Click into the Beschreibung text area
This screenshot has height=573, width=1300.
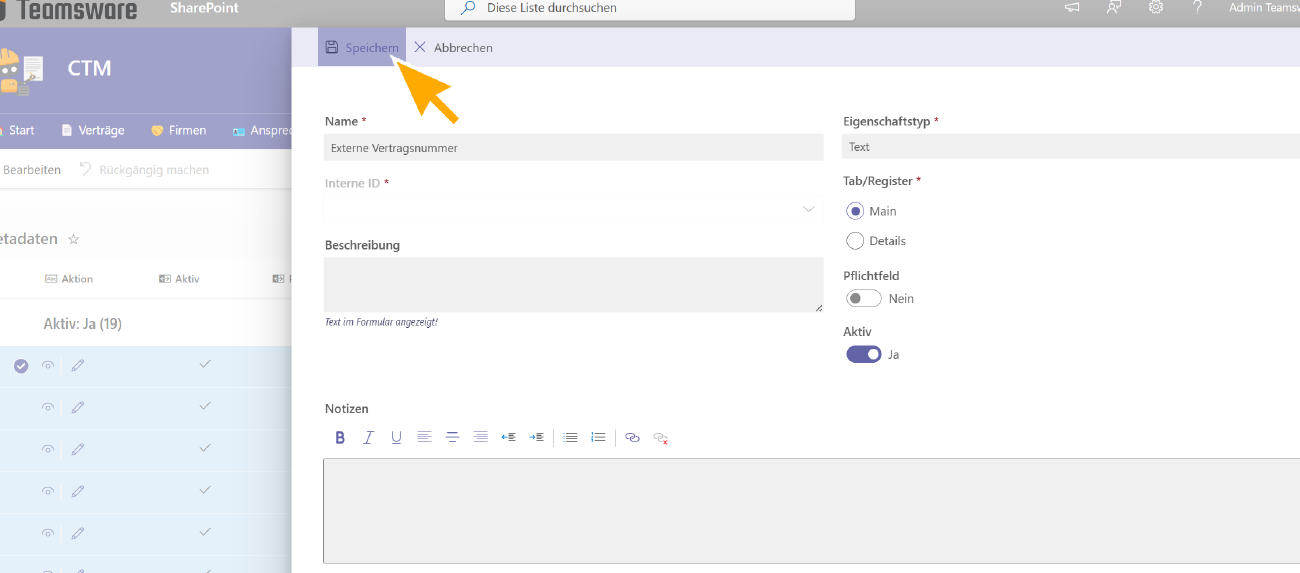pyautogui.click(x=573, y=284)
